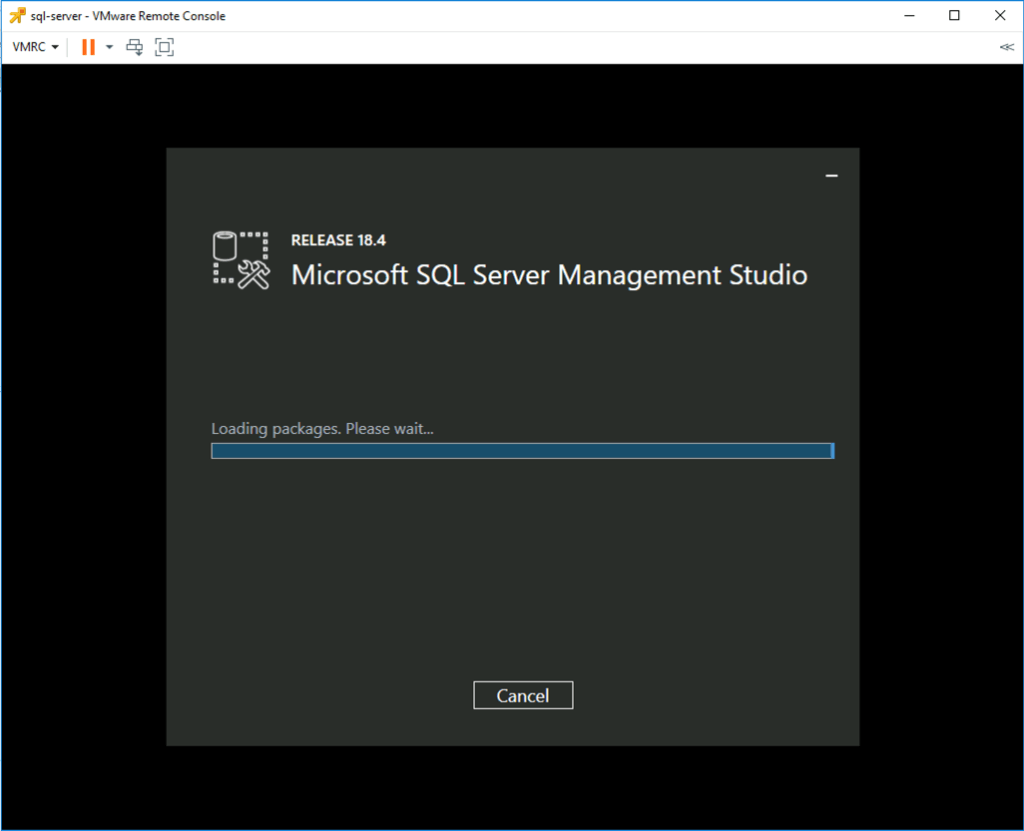Click the orange pause virtual machine icon
The image size is (1024, 831).
pos(88,47)
